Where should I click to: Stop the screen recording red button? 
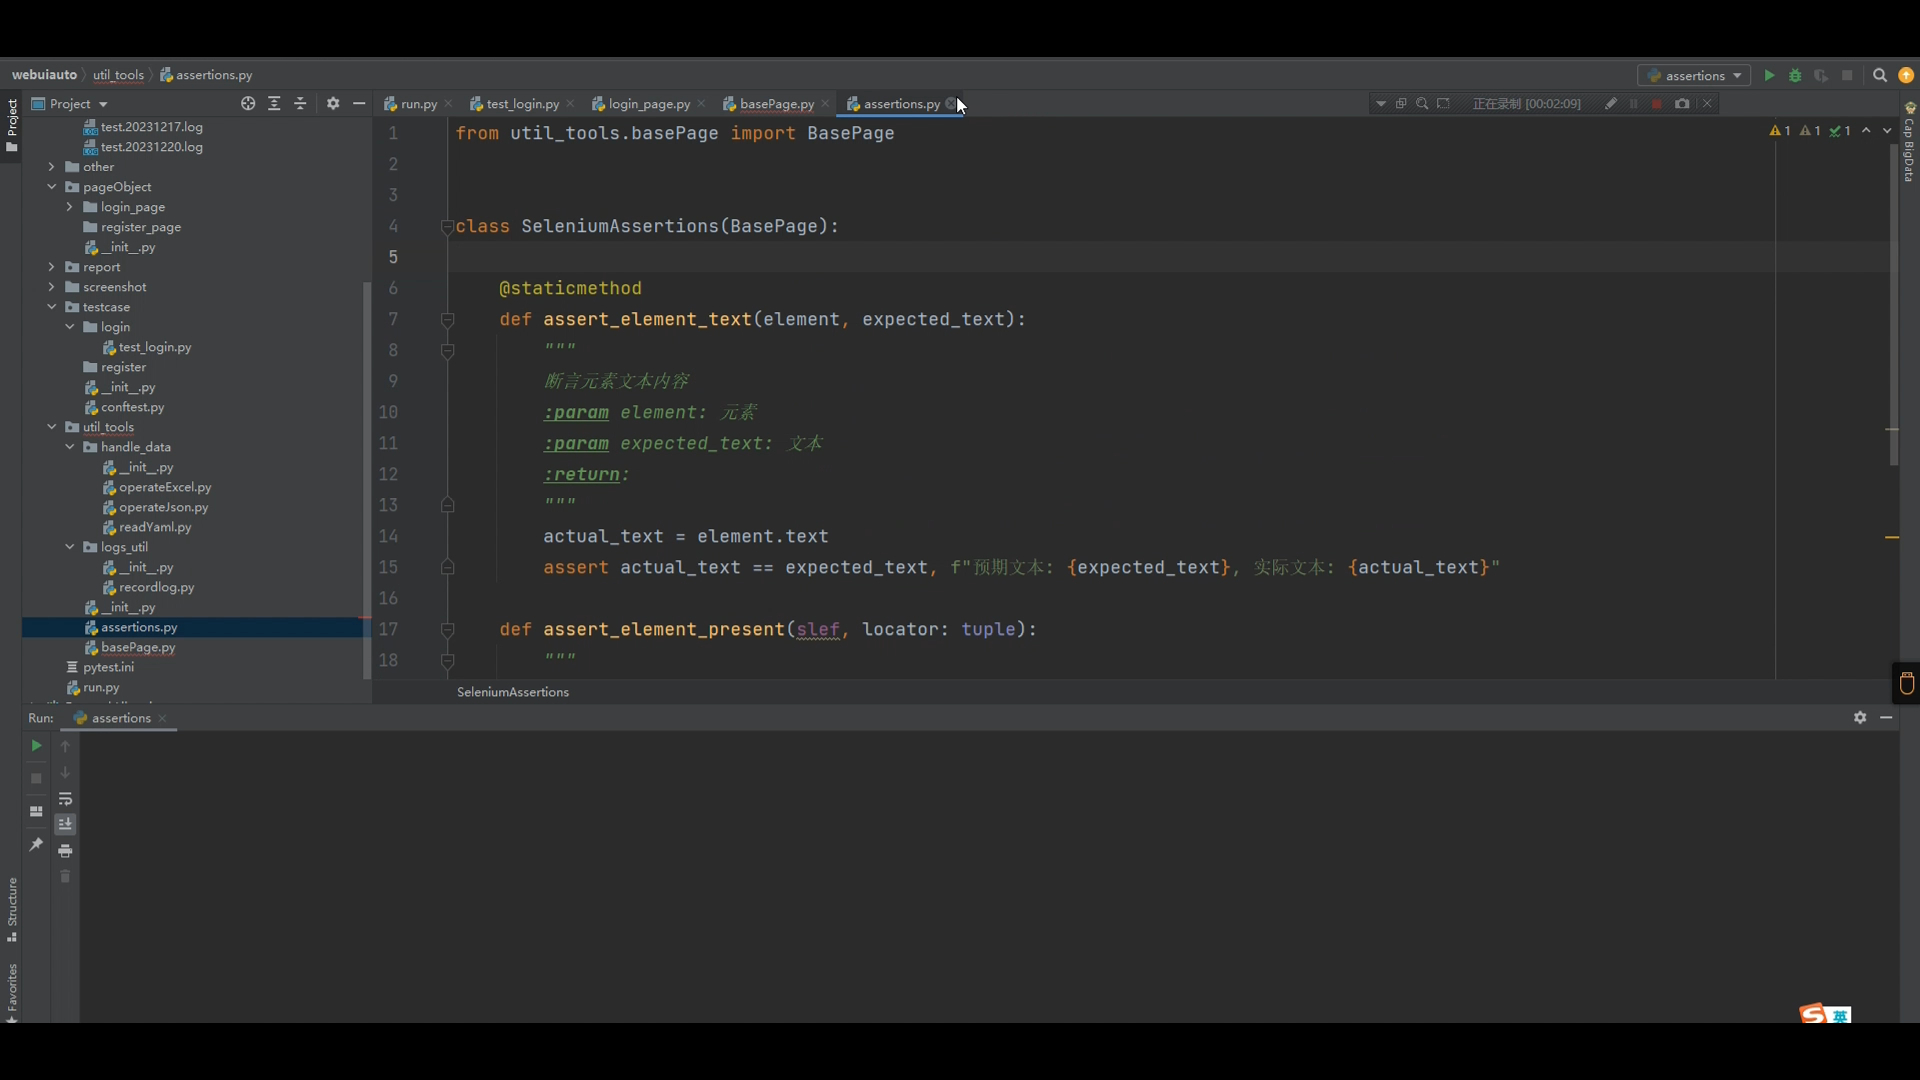coord(1657,103)
